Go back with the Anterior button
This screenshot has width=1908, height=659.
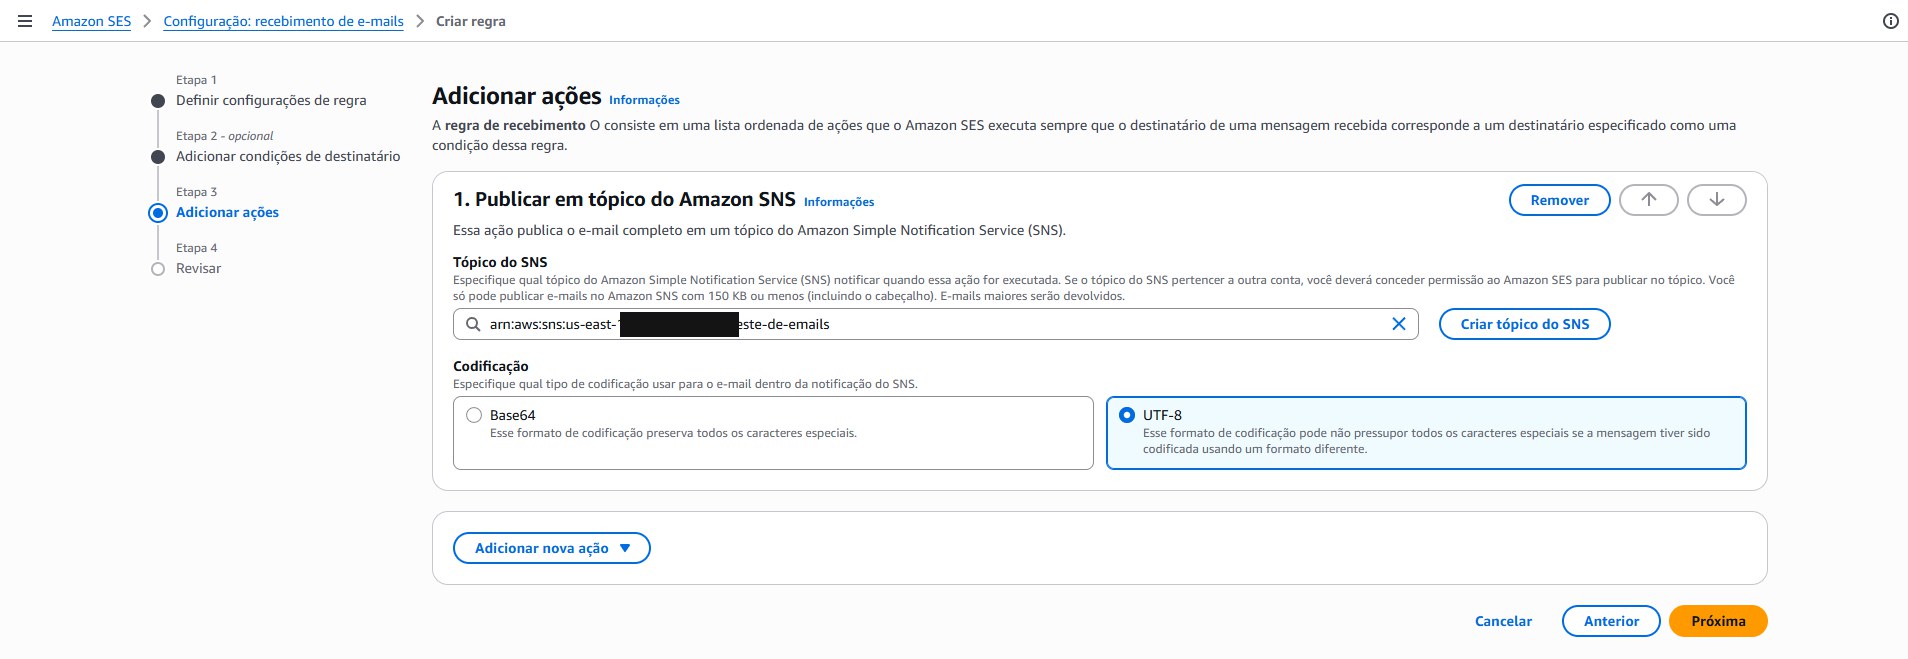click(x=1611, y=621)
